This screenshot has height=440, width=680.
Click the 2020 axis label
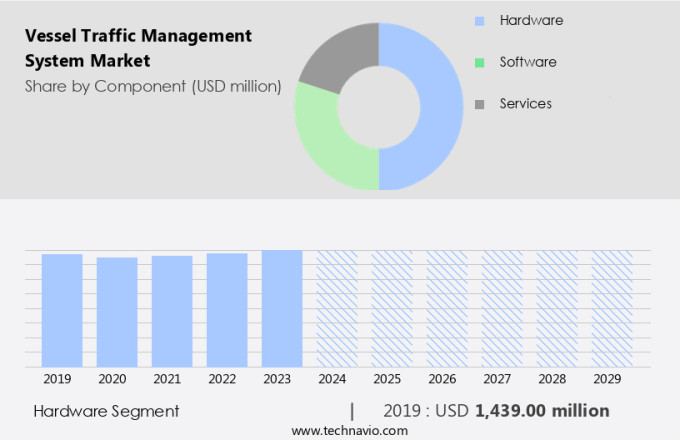pos(112,379)
